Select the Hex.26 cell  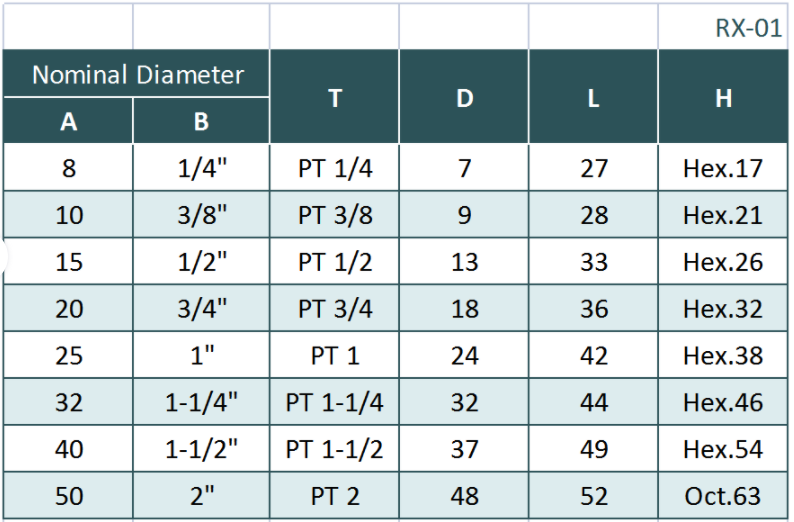pyautogui.click(x=723, y=262)
